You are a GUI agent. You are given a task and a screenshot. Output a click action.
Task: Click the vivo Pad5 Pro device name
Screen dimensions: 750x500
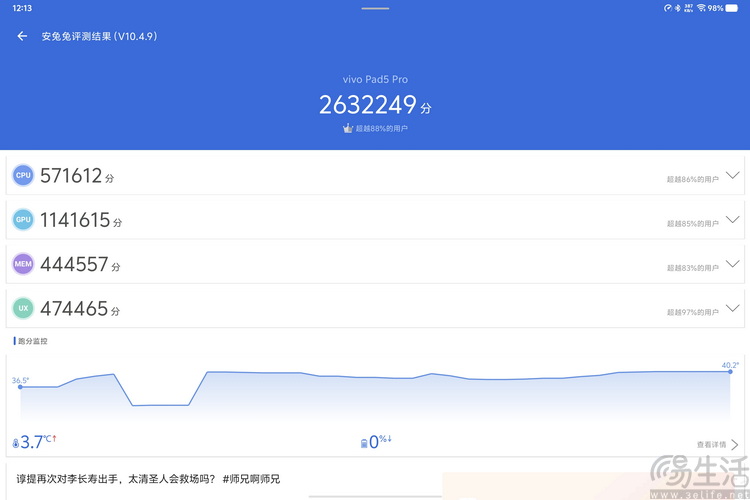375,79
